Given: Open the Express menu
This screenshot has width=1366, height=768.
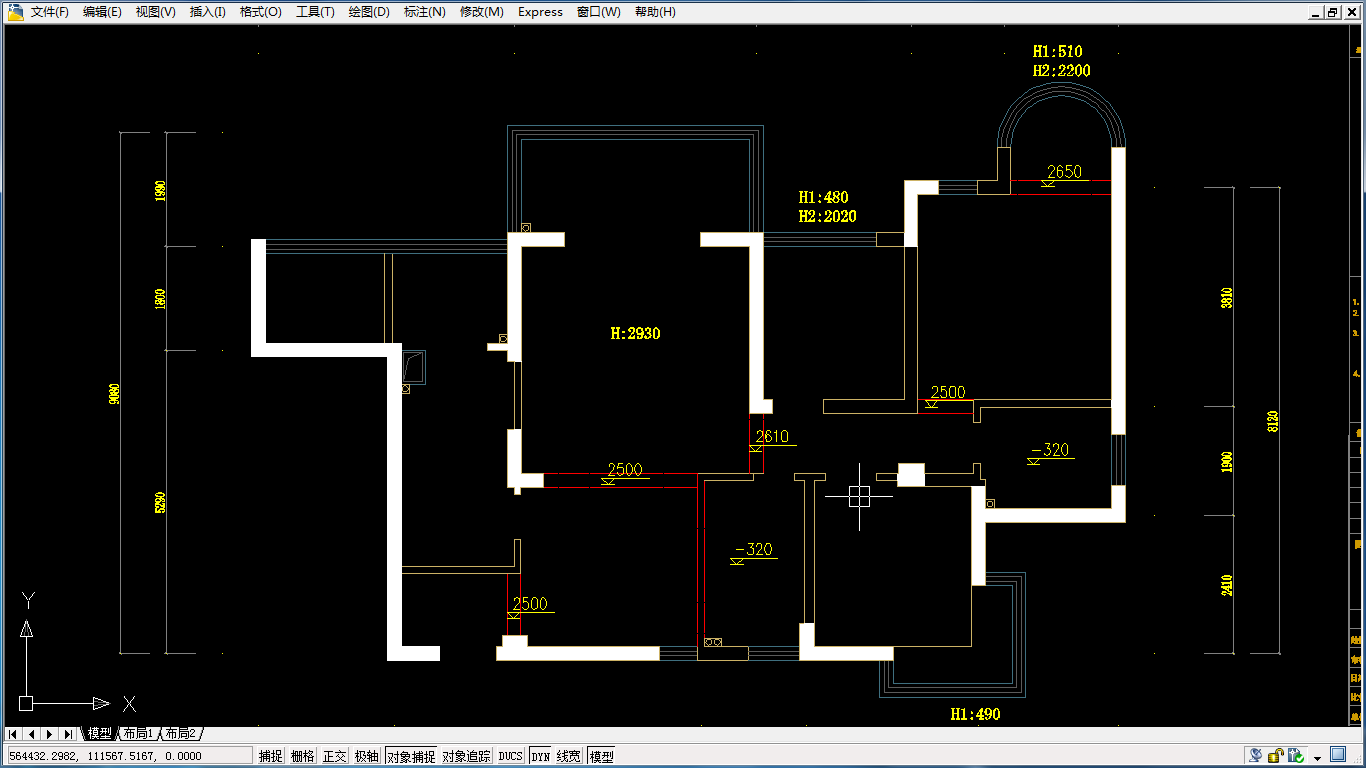Looking at the screenshot, I should tap(540, 12).
